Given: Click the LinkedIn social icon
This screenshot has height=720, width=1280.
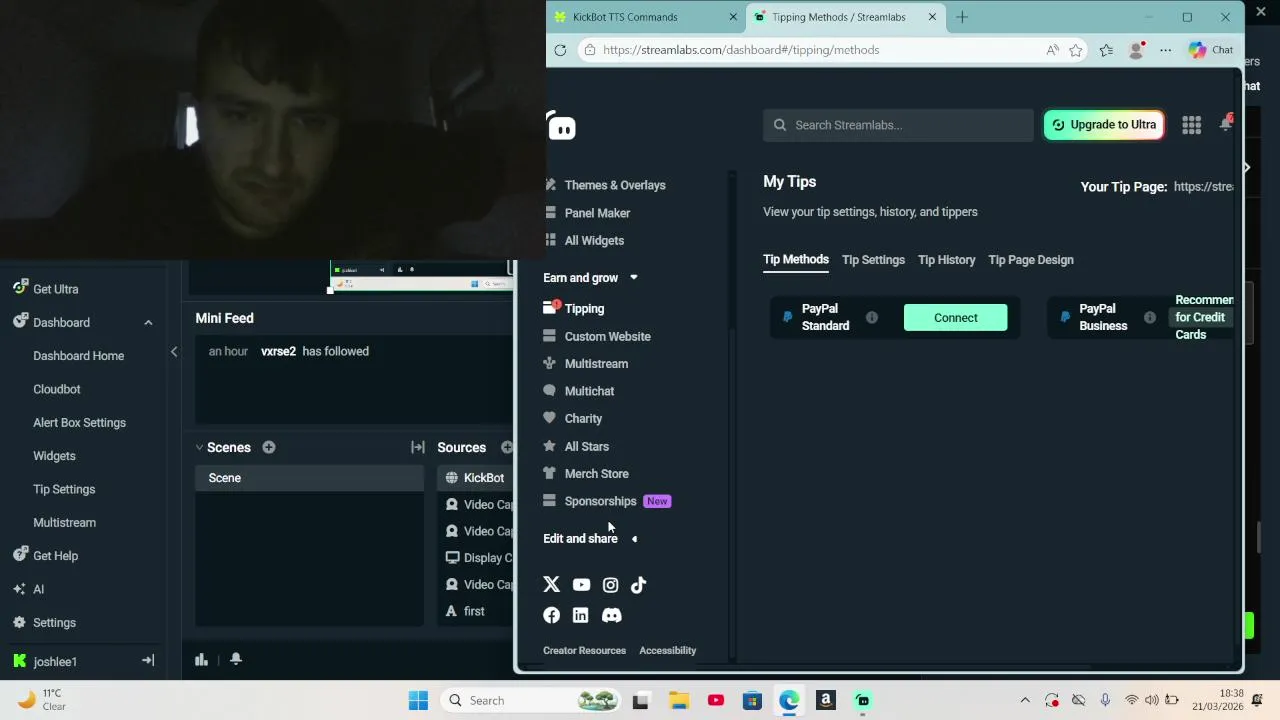Looking at the screenshot, I should [x=580, y=615].
